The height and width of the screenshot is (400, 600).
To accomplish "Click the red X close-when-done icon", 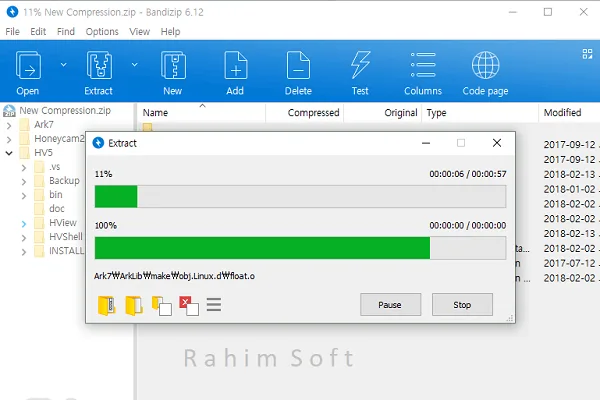I will (x=189, y=306).
